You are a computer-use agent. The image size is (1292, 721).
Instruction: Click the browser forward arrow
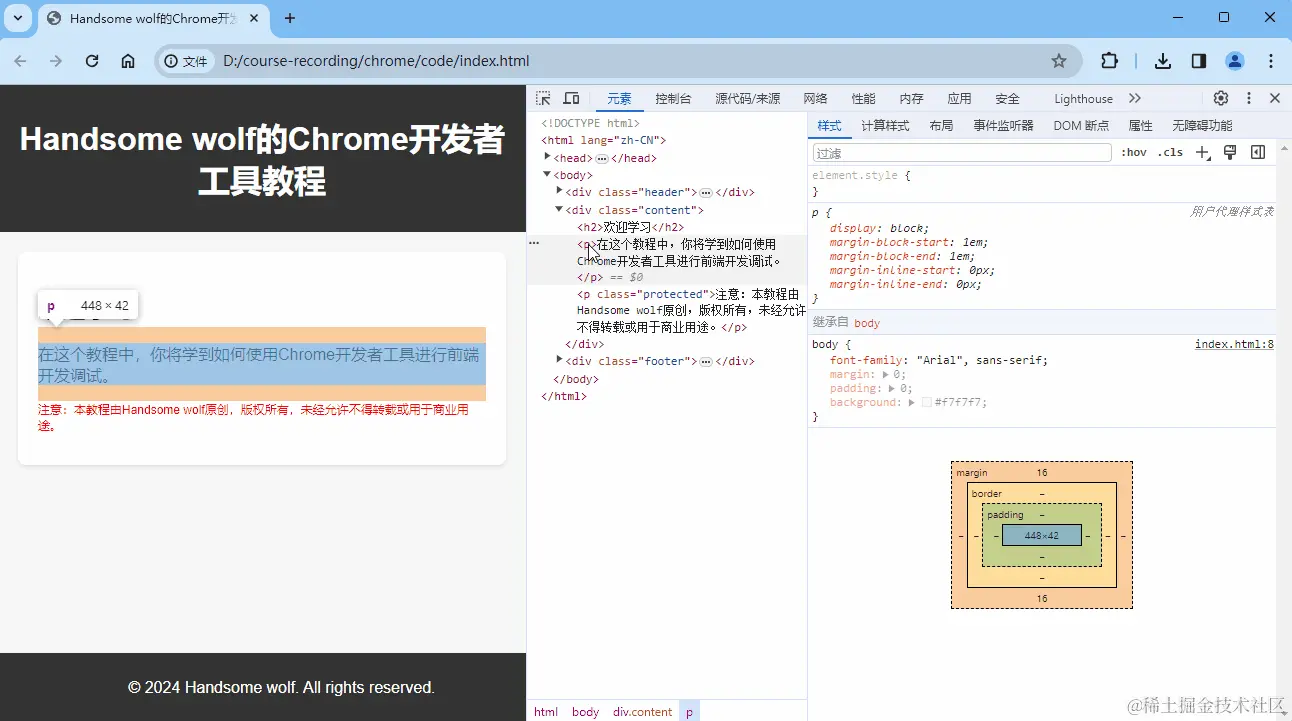(x=56, y=61)
